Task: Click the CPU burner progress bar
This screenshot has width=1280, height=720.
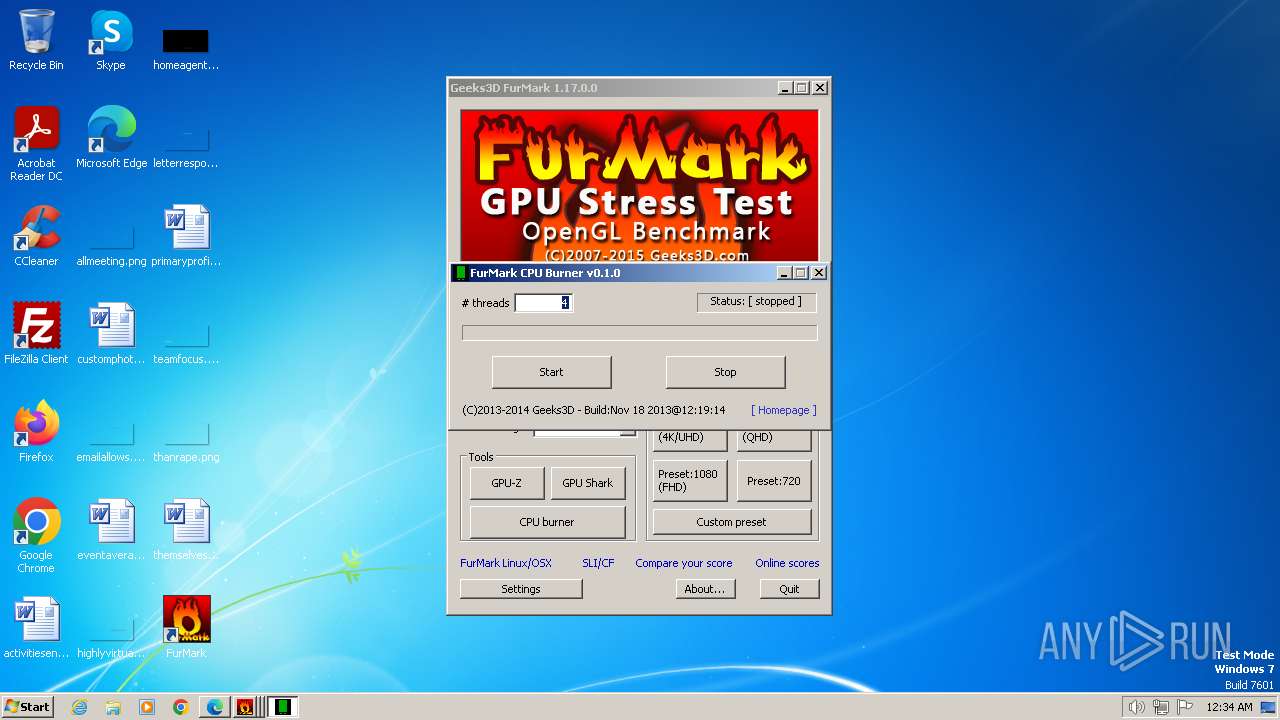Action: pos(639,333)
